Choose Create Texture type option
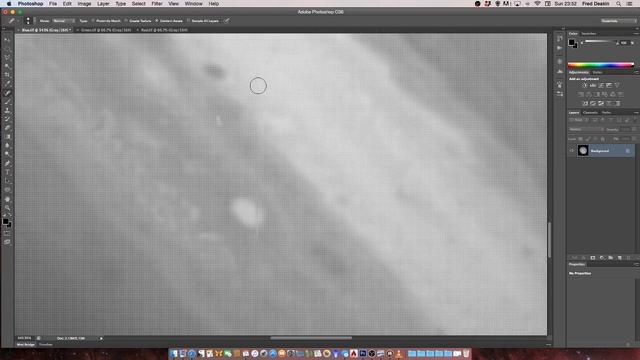 click(138, 21)
